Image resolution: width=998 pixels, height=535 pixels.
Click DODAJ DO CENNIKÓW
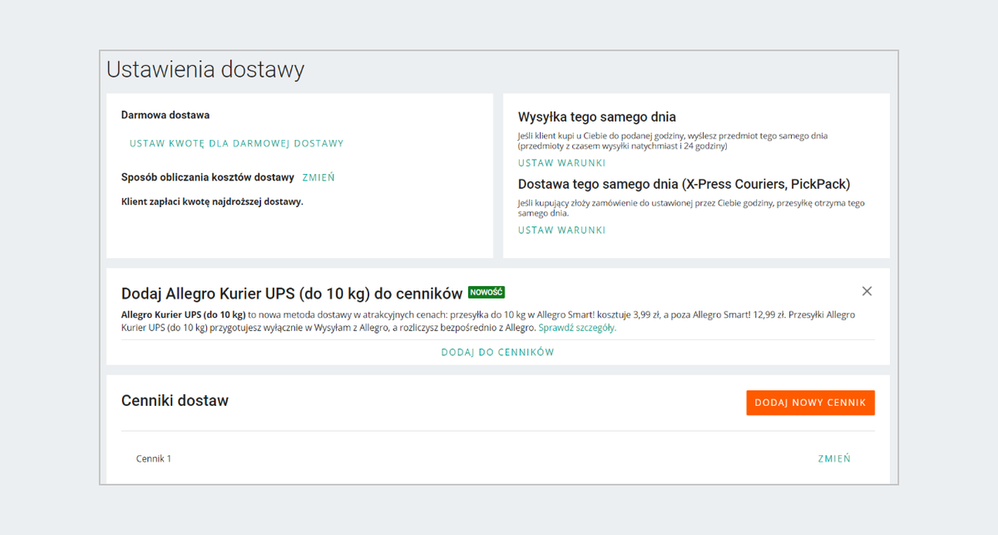click(497, 352)
